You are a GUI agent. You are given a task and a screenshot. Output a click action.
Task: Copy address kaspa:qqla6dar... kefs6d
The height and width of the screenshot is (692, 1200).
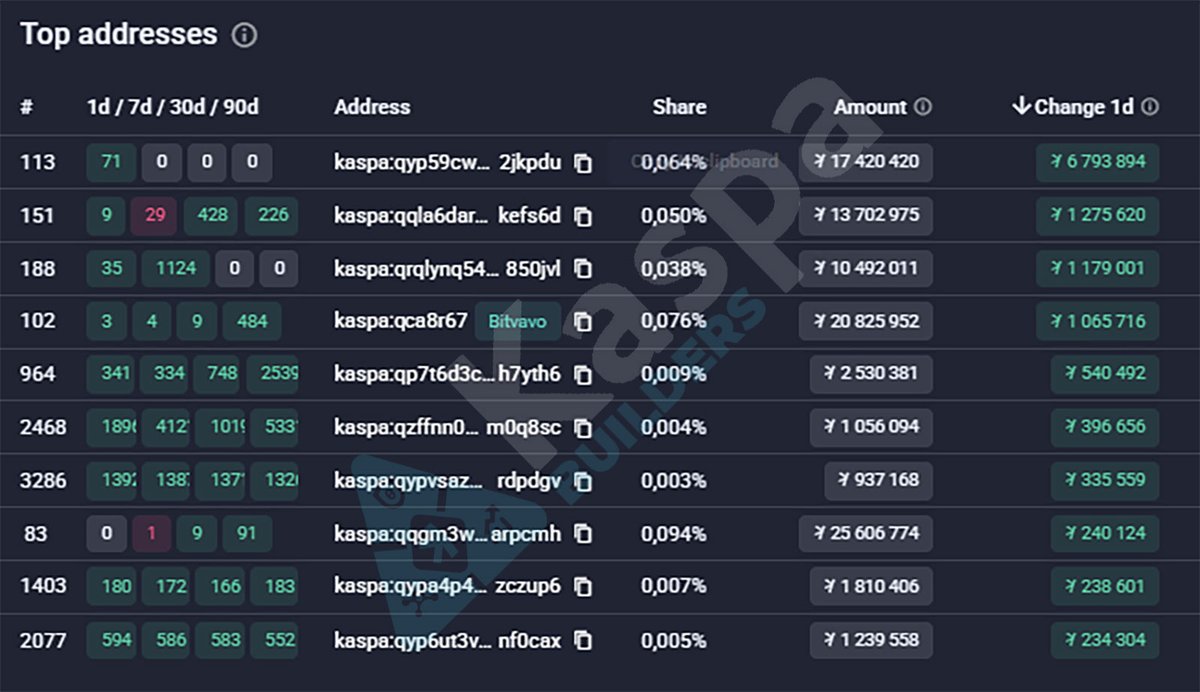coord(583,216)
